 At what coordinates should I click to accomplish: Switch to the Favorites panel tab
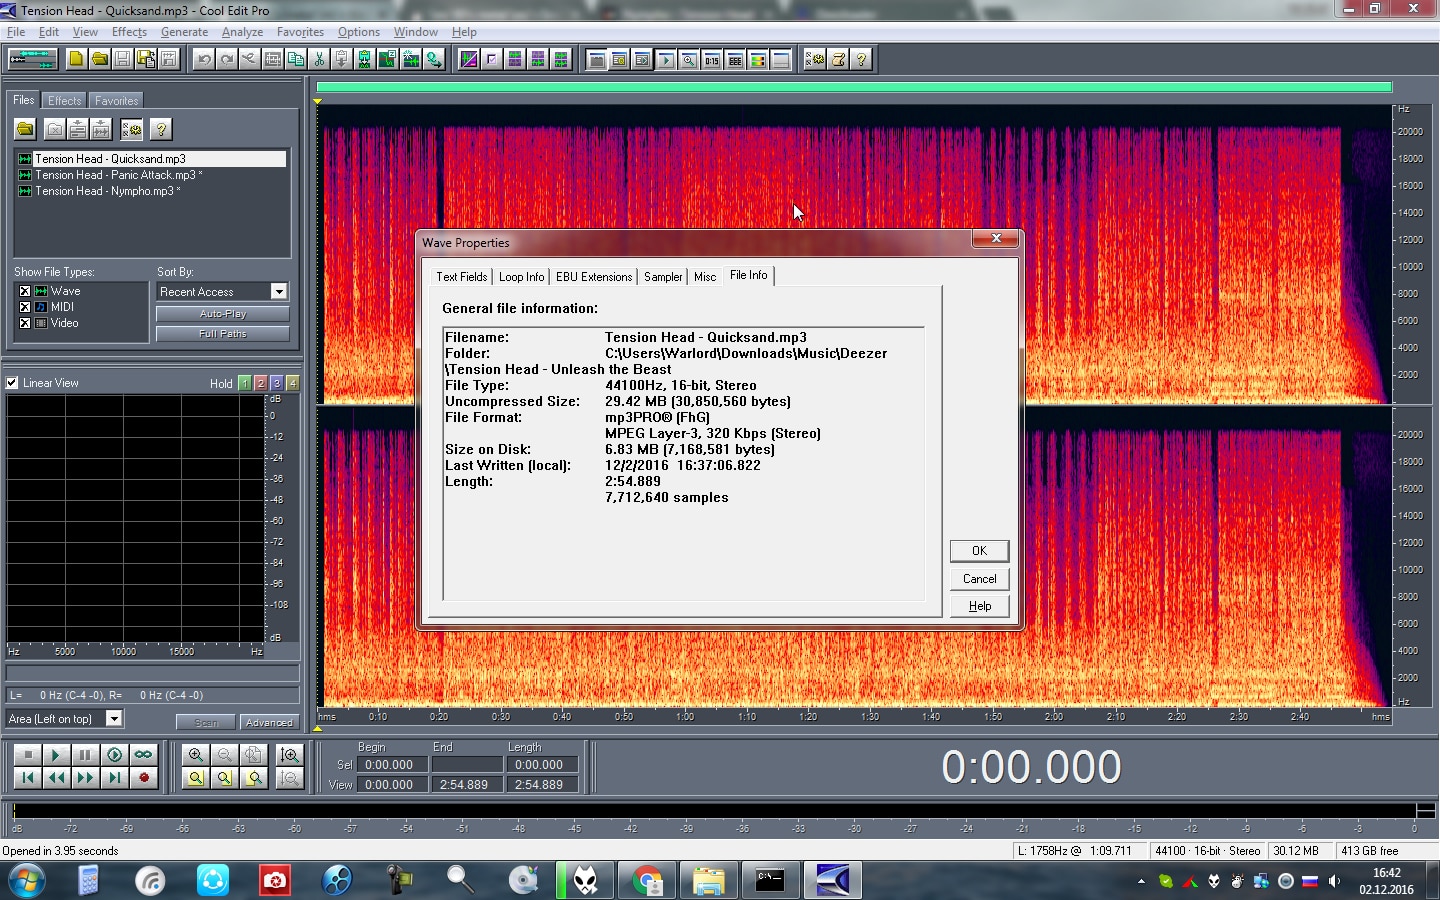117,101
